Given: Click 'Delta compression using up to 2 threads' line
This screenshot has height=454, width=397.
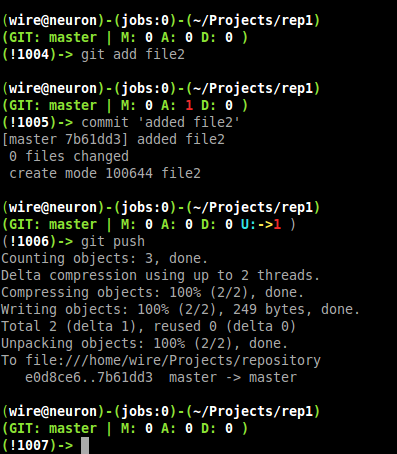Looking at the screenshot, I should (160, 276).
